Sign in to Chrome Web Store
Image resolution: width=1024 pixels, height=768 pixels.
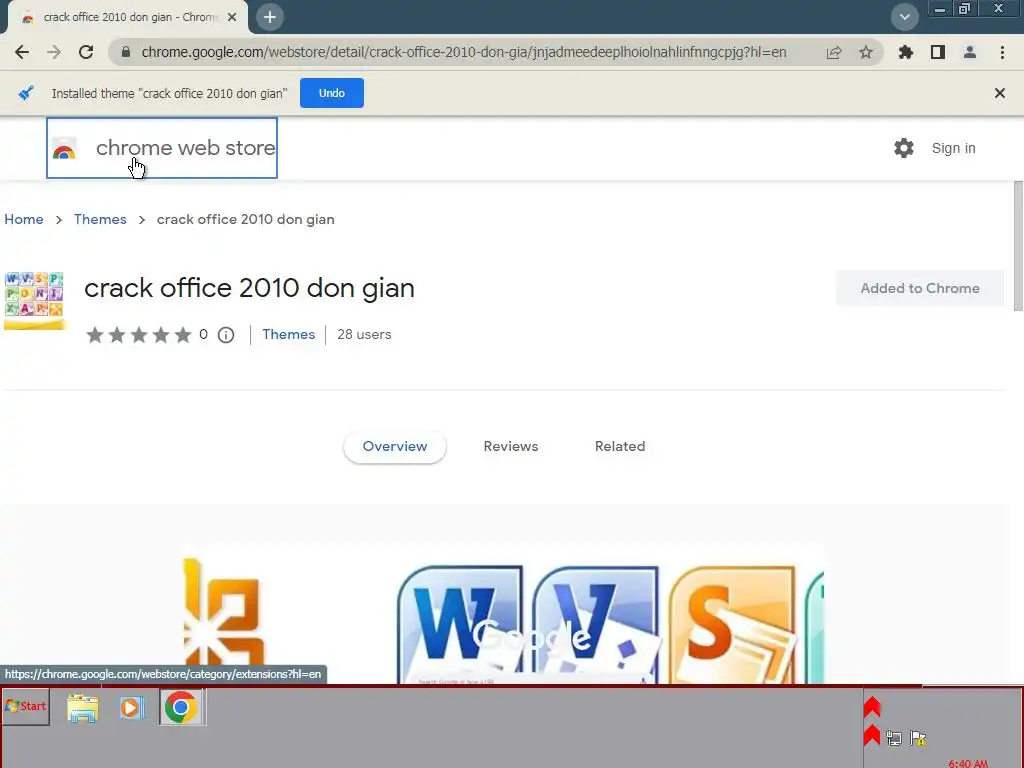(x=953, y=148)
